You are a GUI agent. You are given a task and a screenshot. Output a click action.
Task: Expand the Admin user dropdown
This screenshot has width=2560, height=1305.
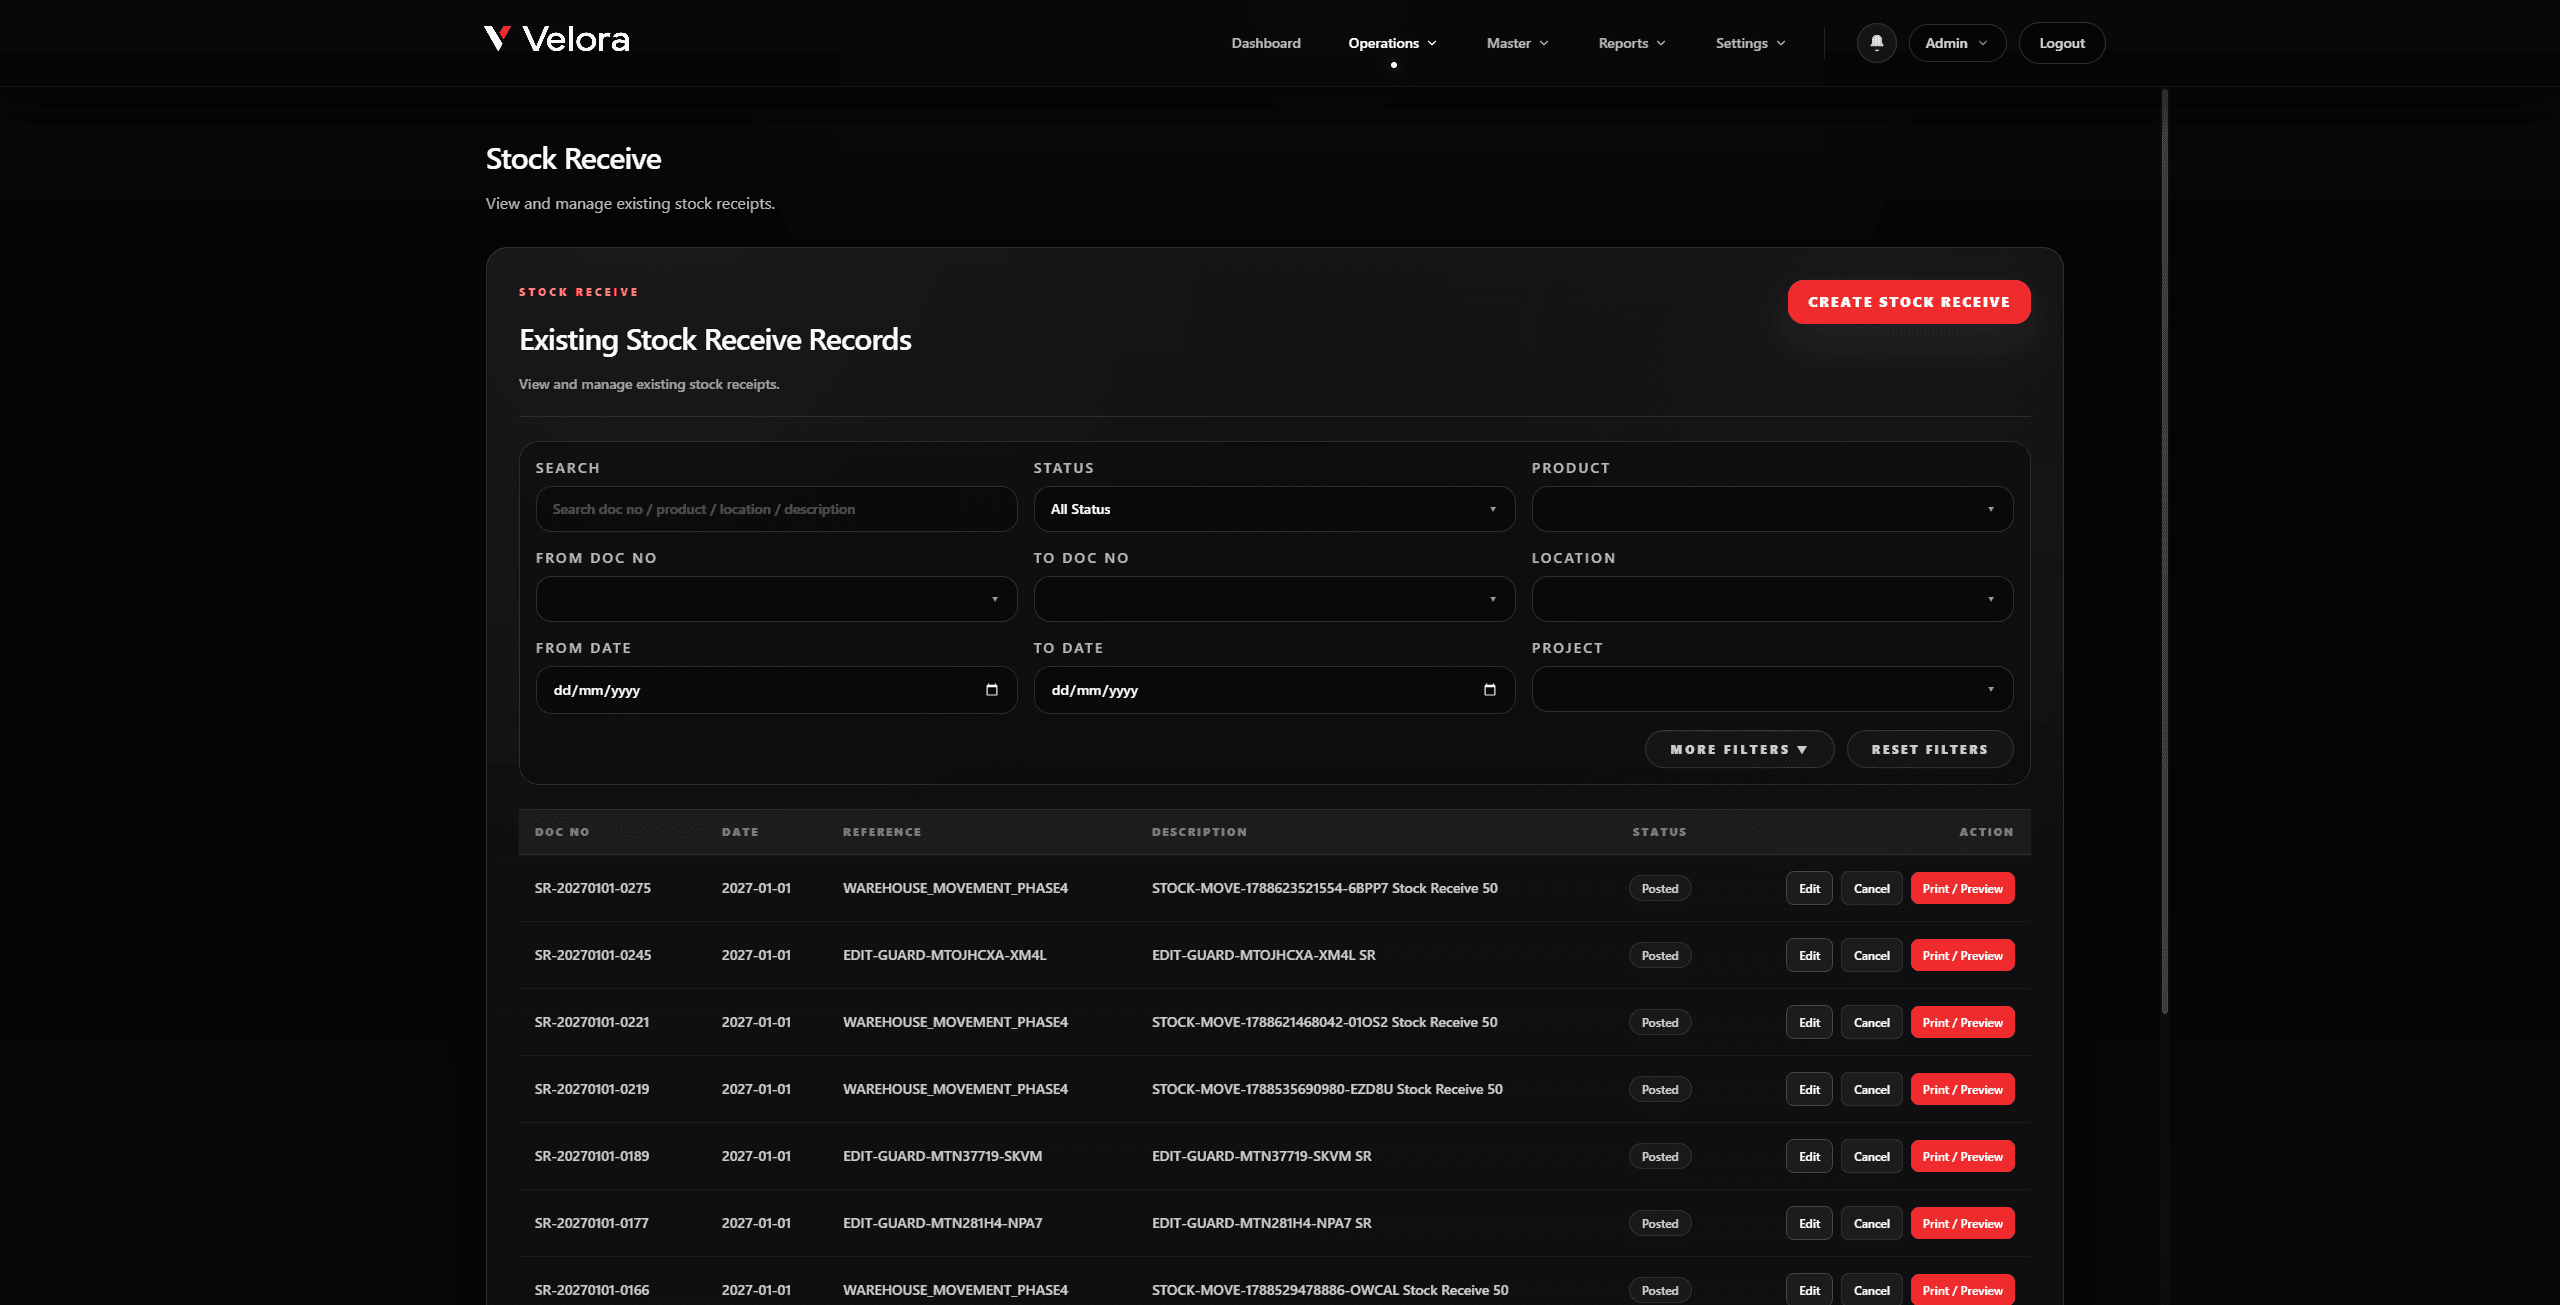(x=1957, y=43)
